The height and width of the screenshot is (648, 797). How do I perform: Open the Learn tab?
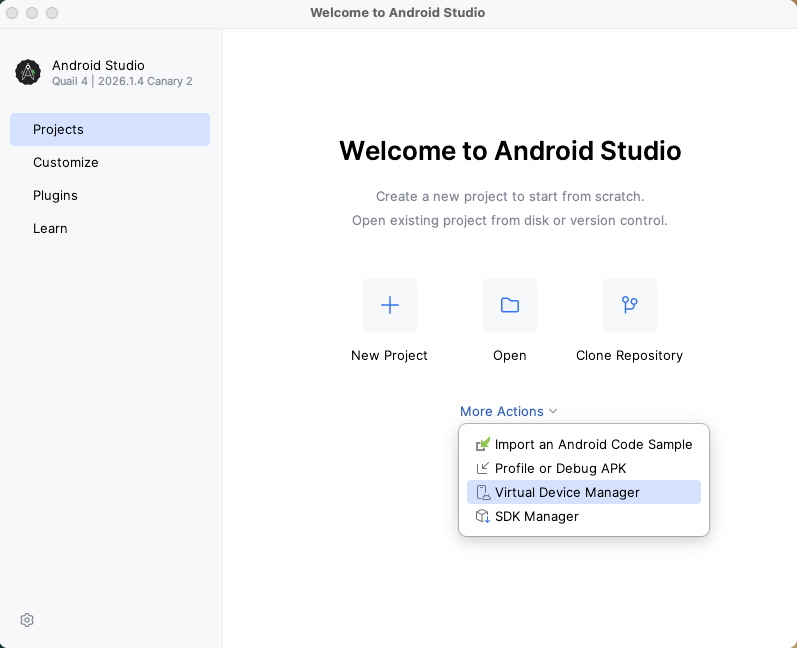pos(110,229)
